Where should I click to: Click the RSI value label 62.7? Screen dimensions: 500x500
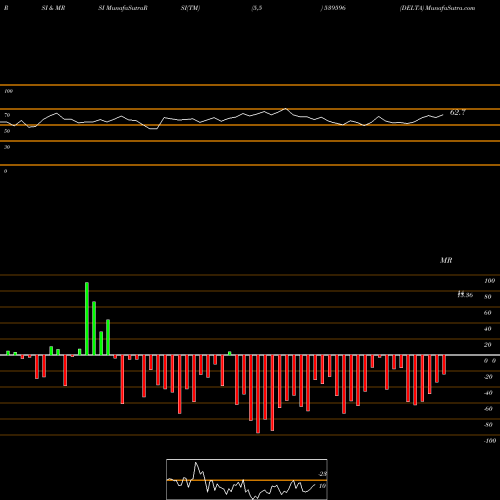pos(457,113)
